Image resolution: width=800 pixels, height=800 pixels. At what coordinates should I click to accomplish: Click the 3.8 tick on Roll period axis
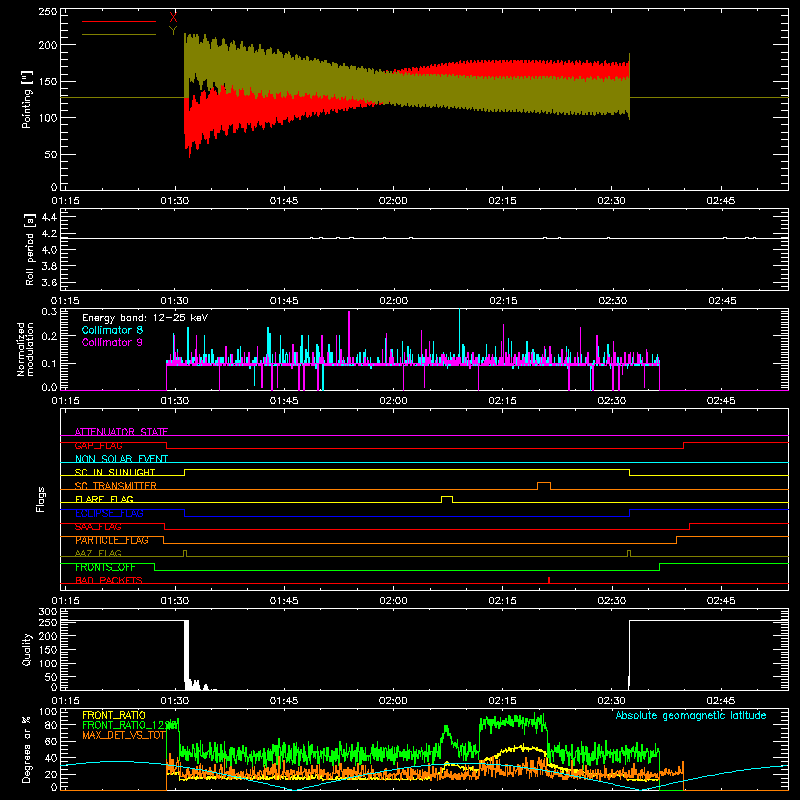[49, 266]
